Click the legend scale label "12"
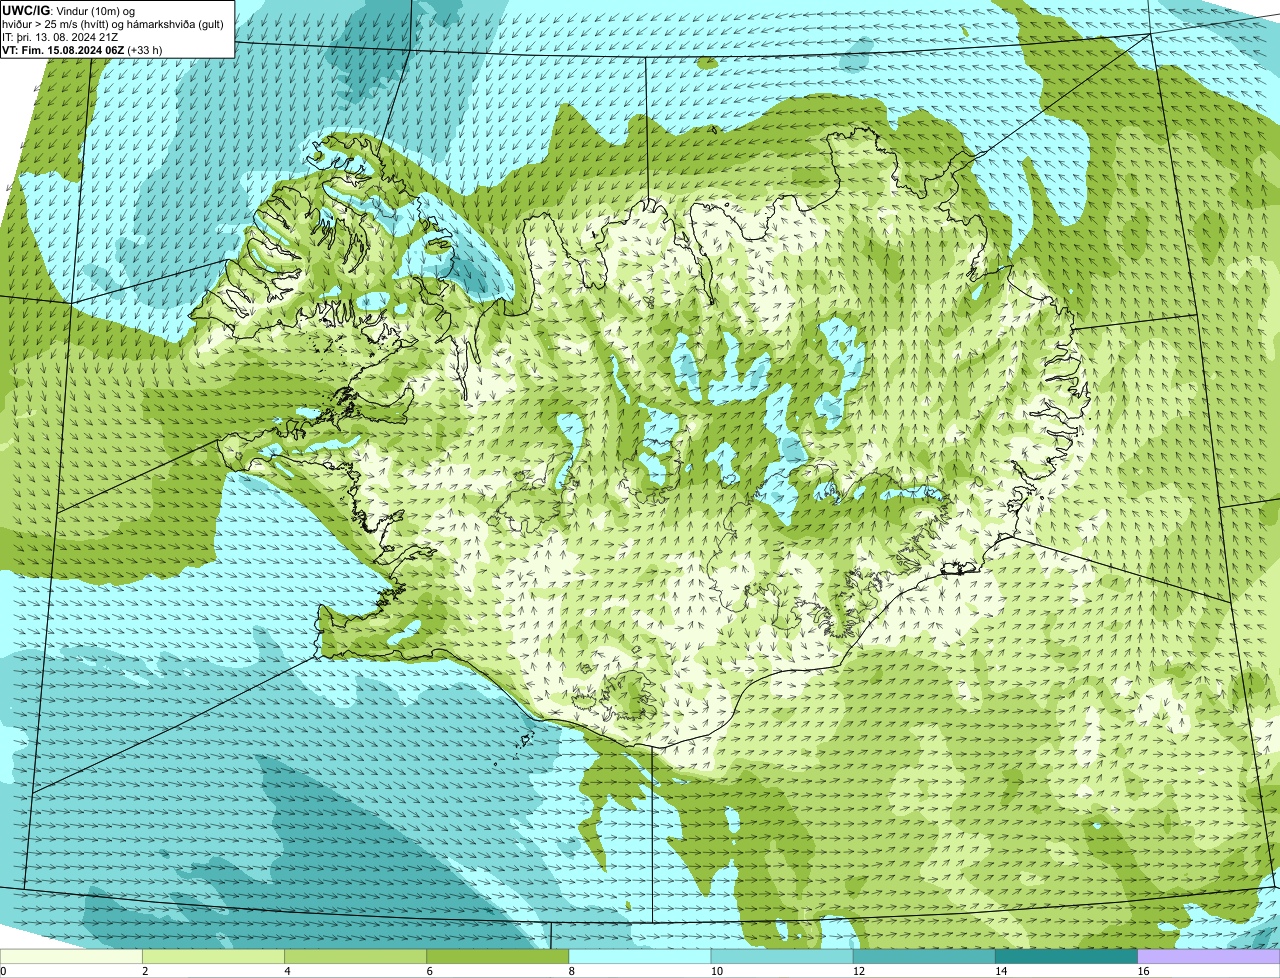The width and height of the screenshot is (1280, 978). [859, 971]
